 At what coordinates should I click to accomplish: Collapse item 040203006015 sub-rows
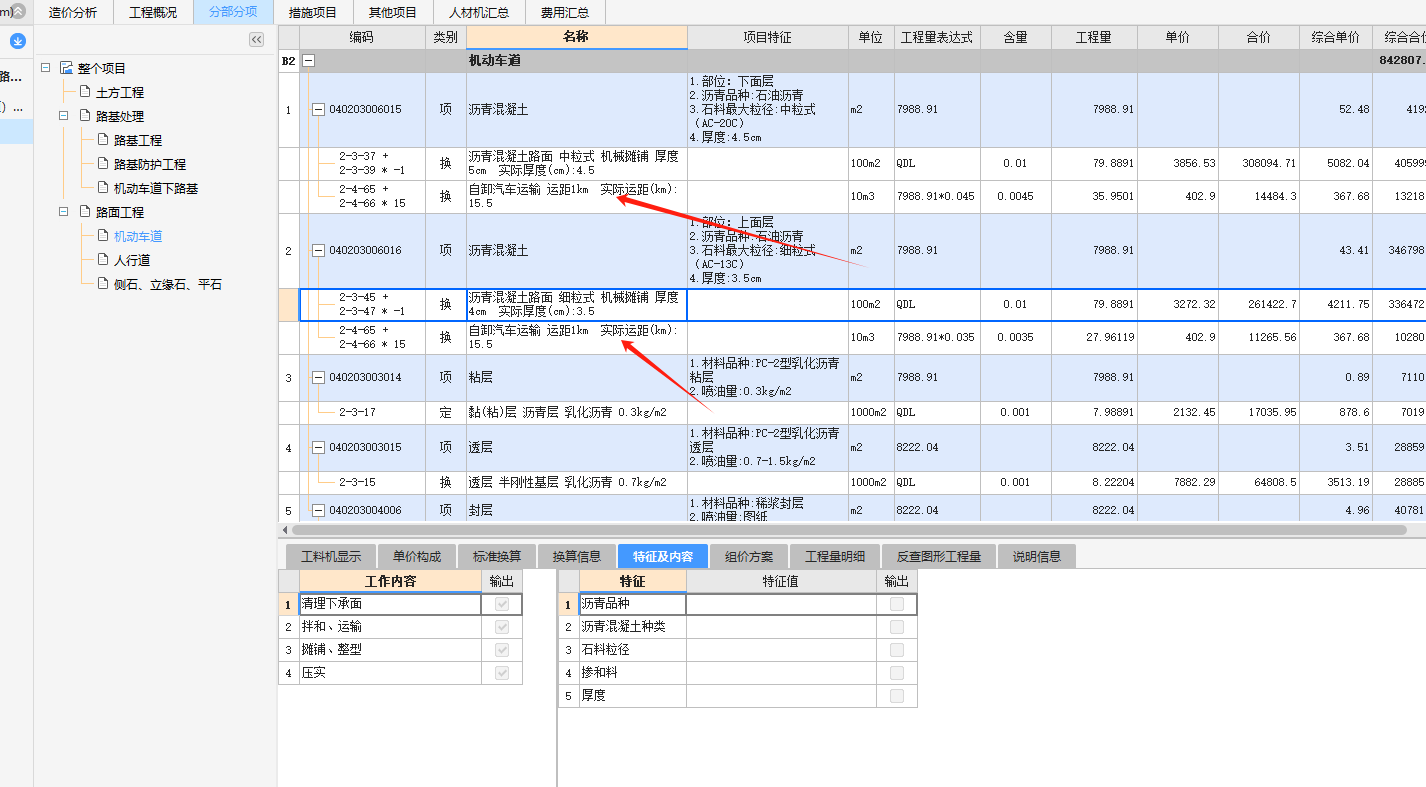click(x=318, y=110)
